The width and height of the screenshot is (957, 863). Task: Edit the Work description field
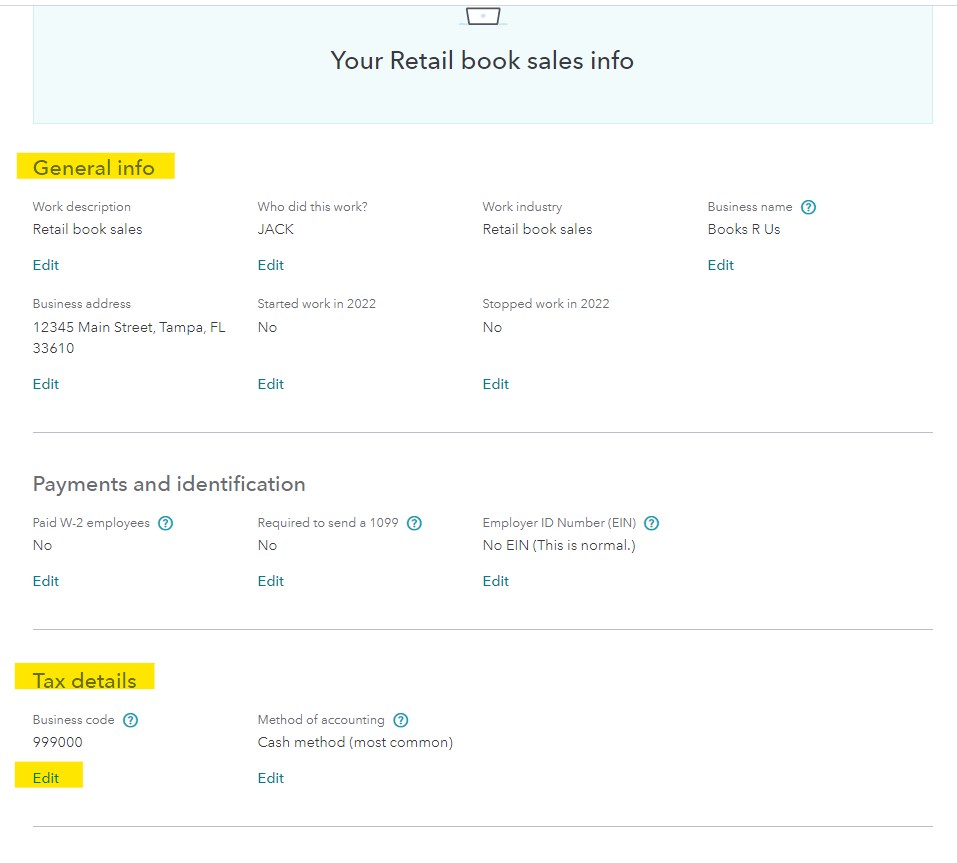click(x=46, y=265)
